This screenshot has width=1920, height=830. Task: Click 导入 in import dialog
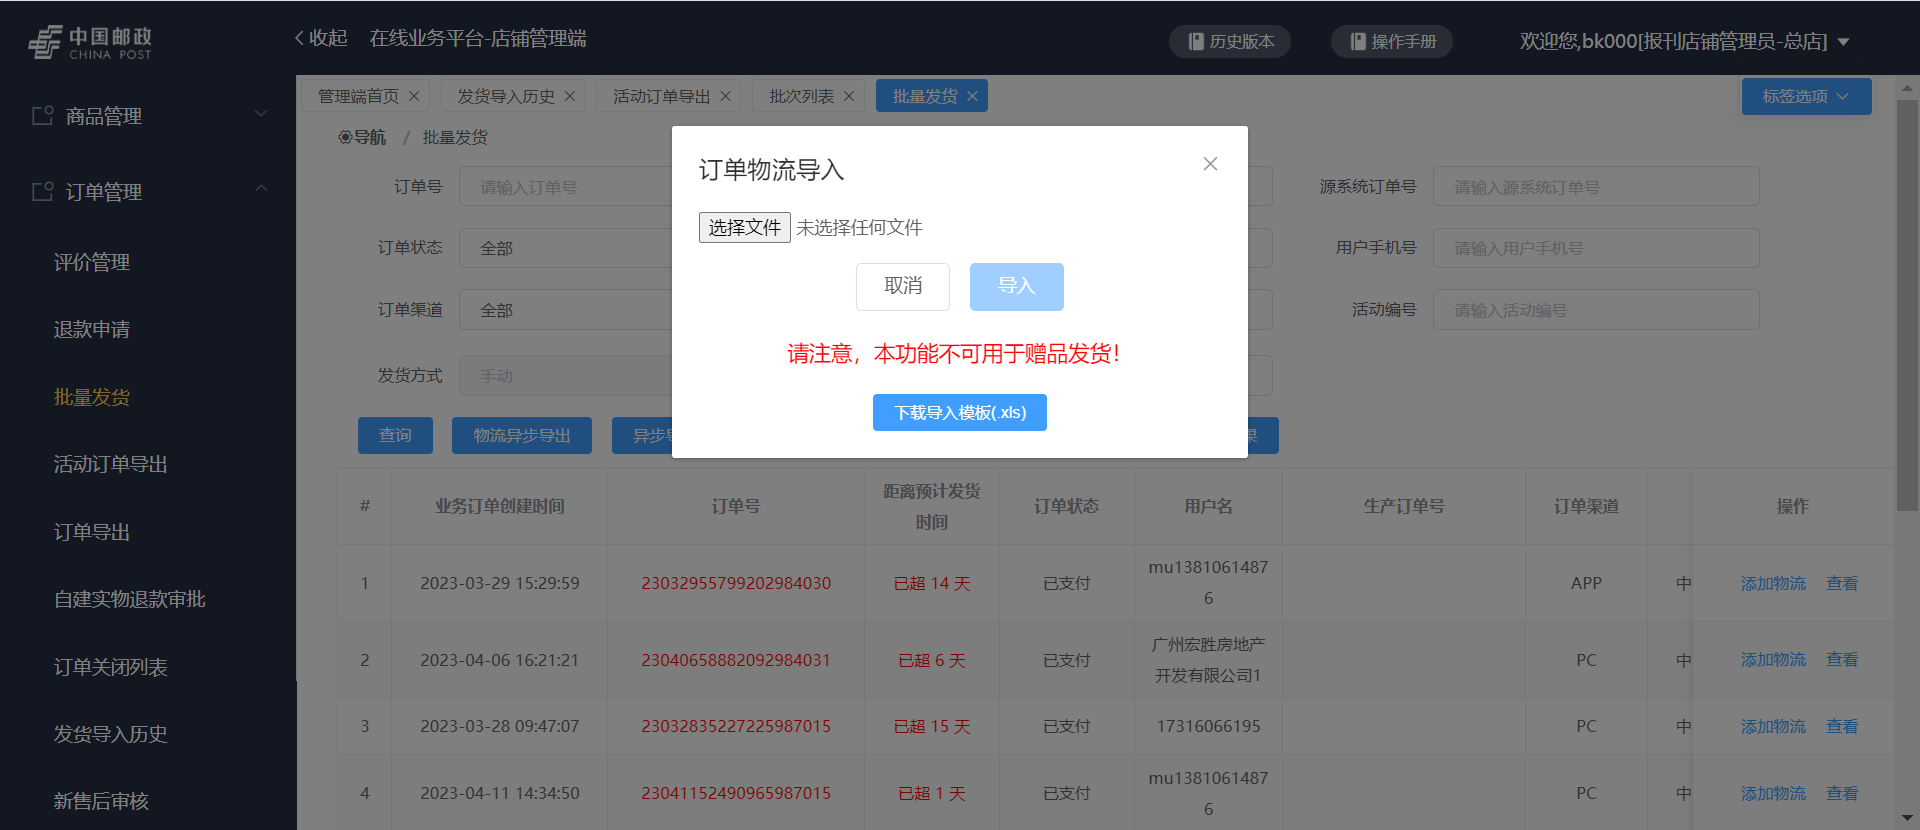tap(1017, 287)
